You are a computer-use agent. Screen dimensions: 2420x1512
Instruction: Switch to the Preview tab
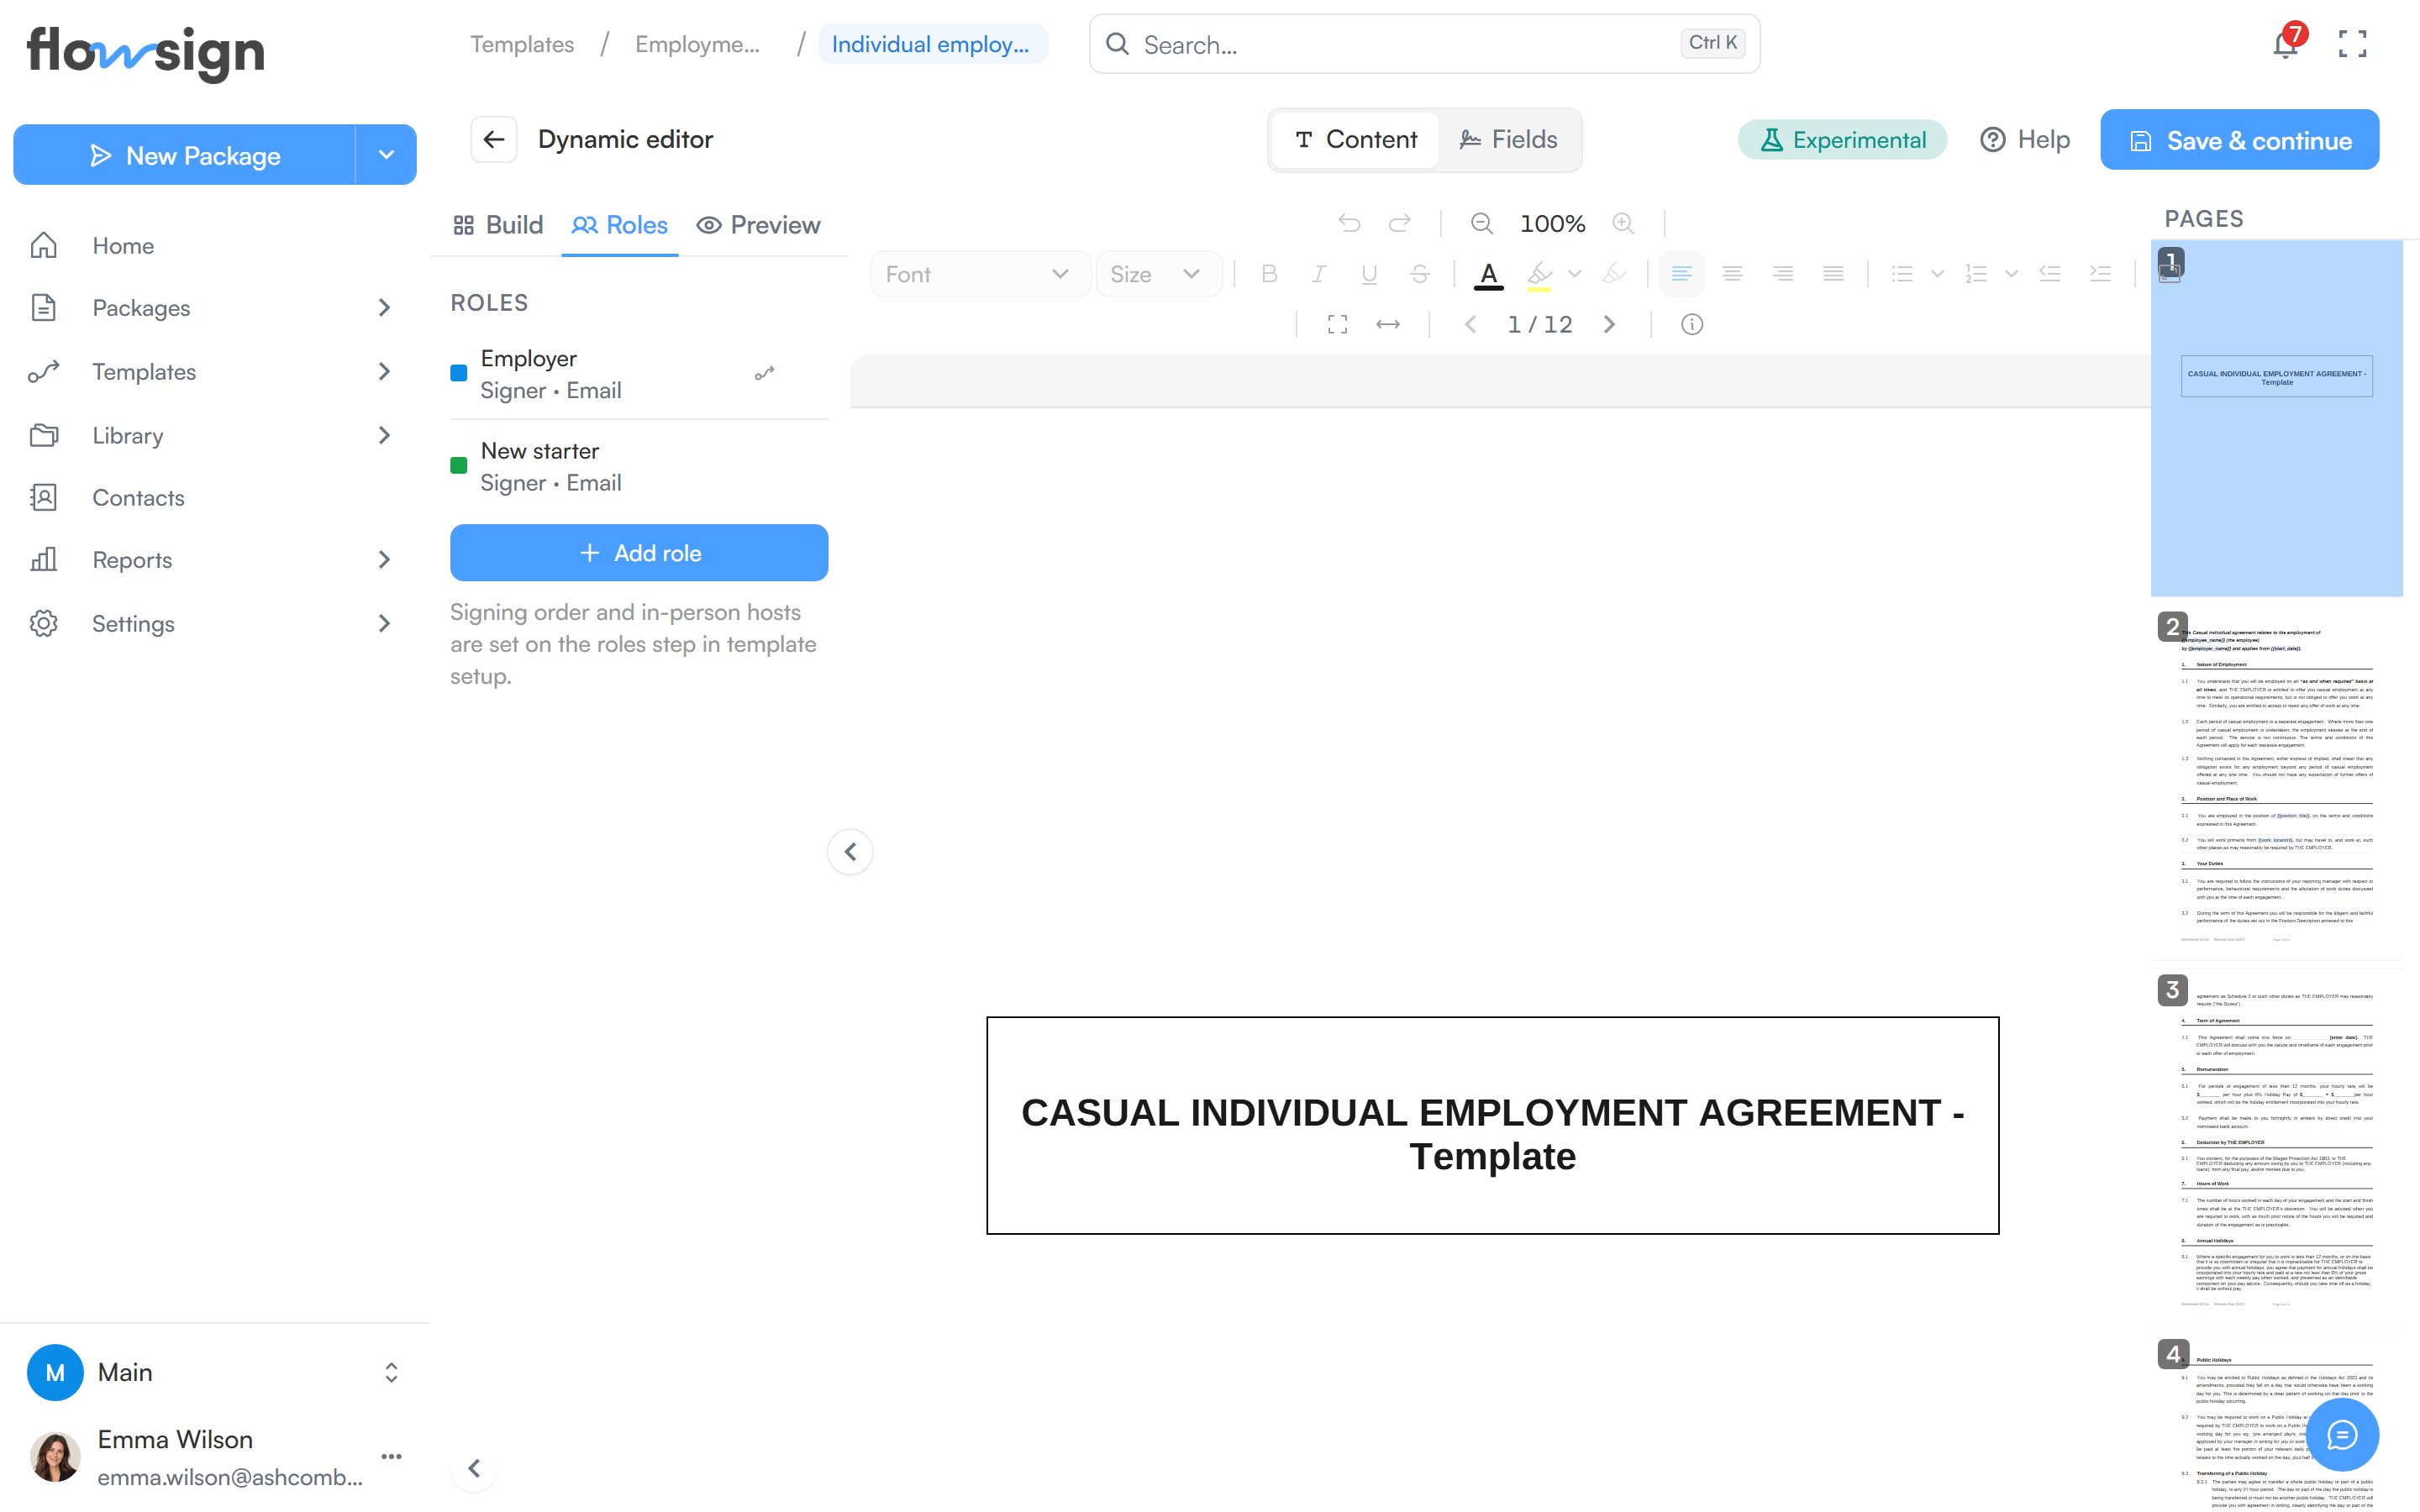click(x=758, y=225)
